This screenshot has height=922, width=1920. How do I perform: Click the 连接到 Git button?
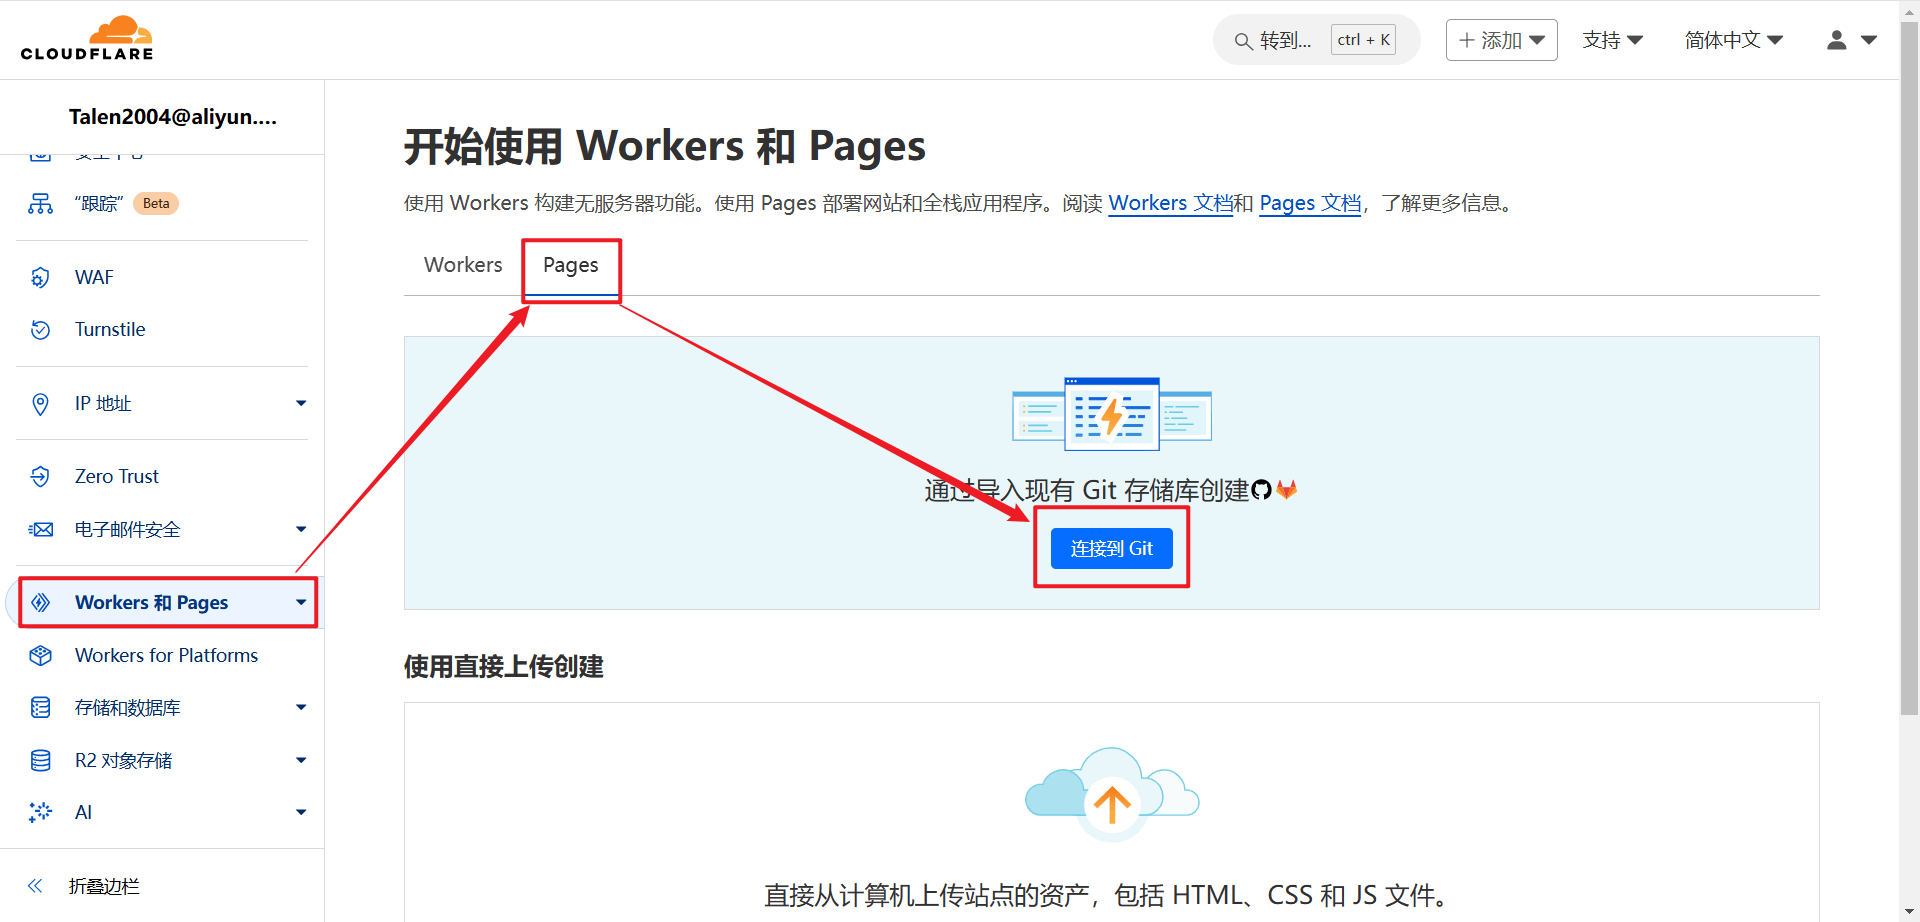point(1111,548)
